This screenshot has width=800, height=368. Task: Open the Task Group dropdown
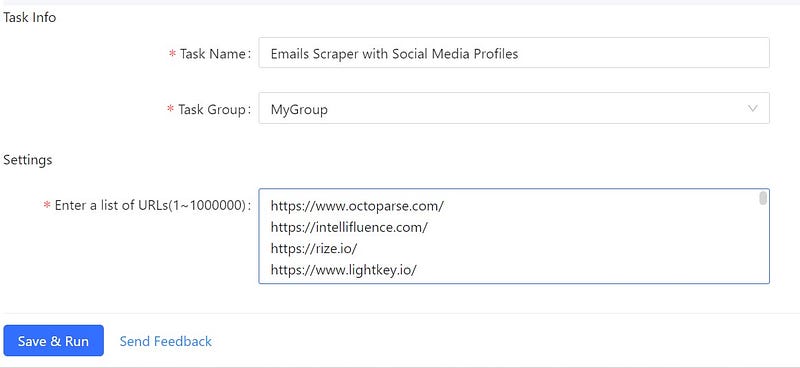[x=514, y=108]
